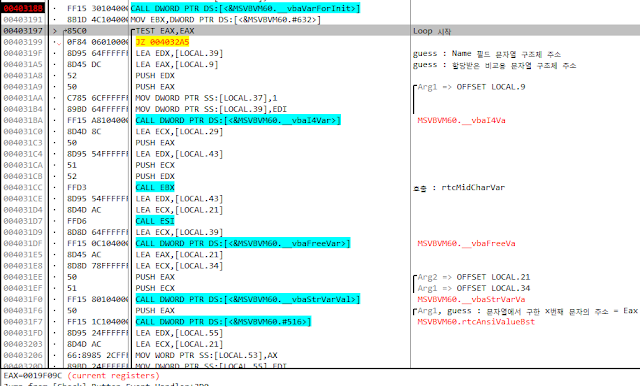This screenshot has height=386, width=640.
Task: Select the CALL __vbaStrVarVal instruction
Action: point(248,299)
